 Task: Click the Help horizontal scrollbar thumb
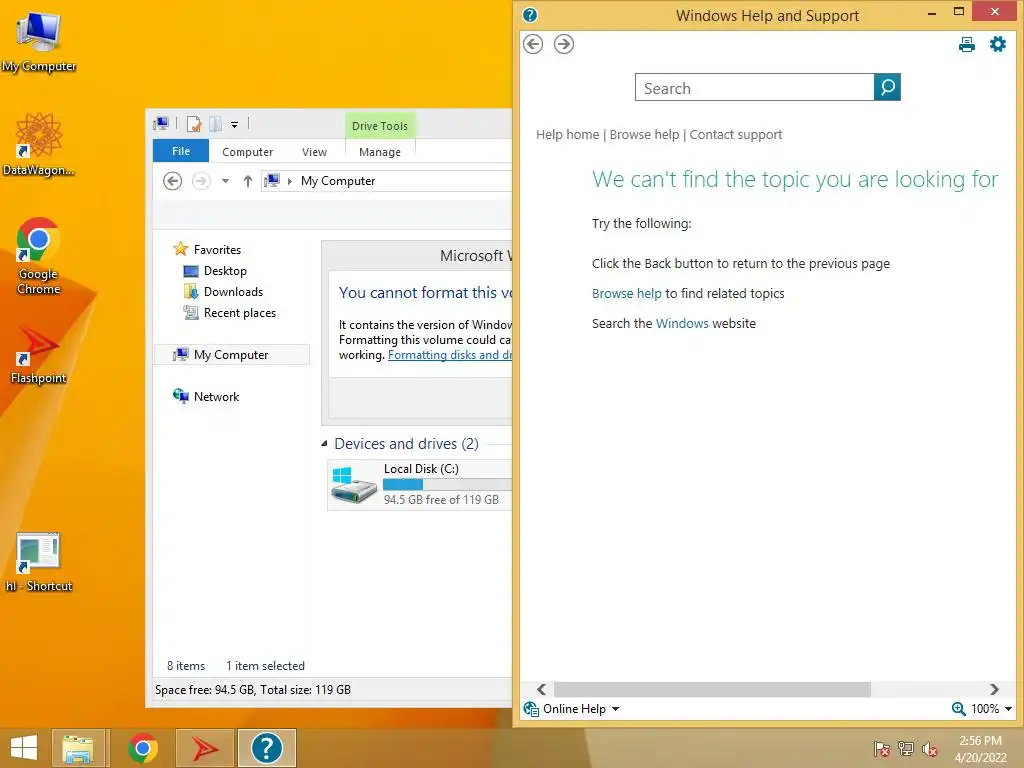712,689
